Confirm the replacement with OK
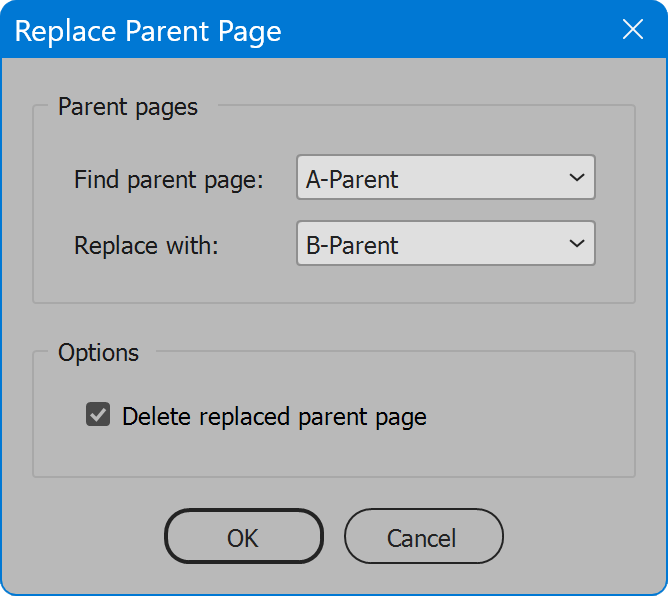 (x=244, y=536)
